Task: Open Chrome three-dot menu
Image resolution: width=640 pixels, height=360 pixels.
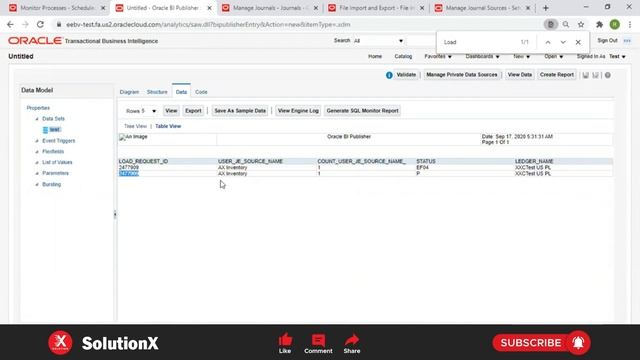Action: [x=630, y=24]
